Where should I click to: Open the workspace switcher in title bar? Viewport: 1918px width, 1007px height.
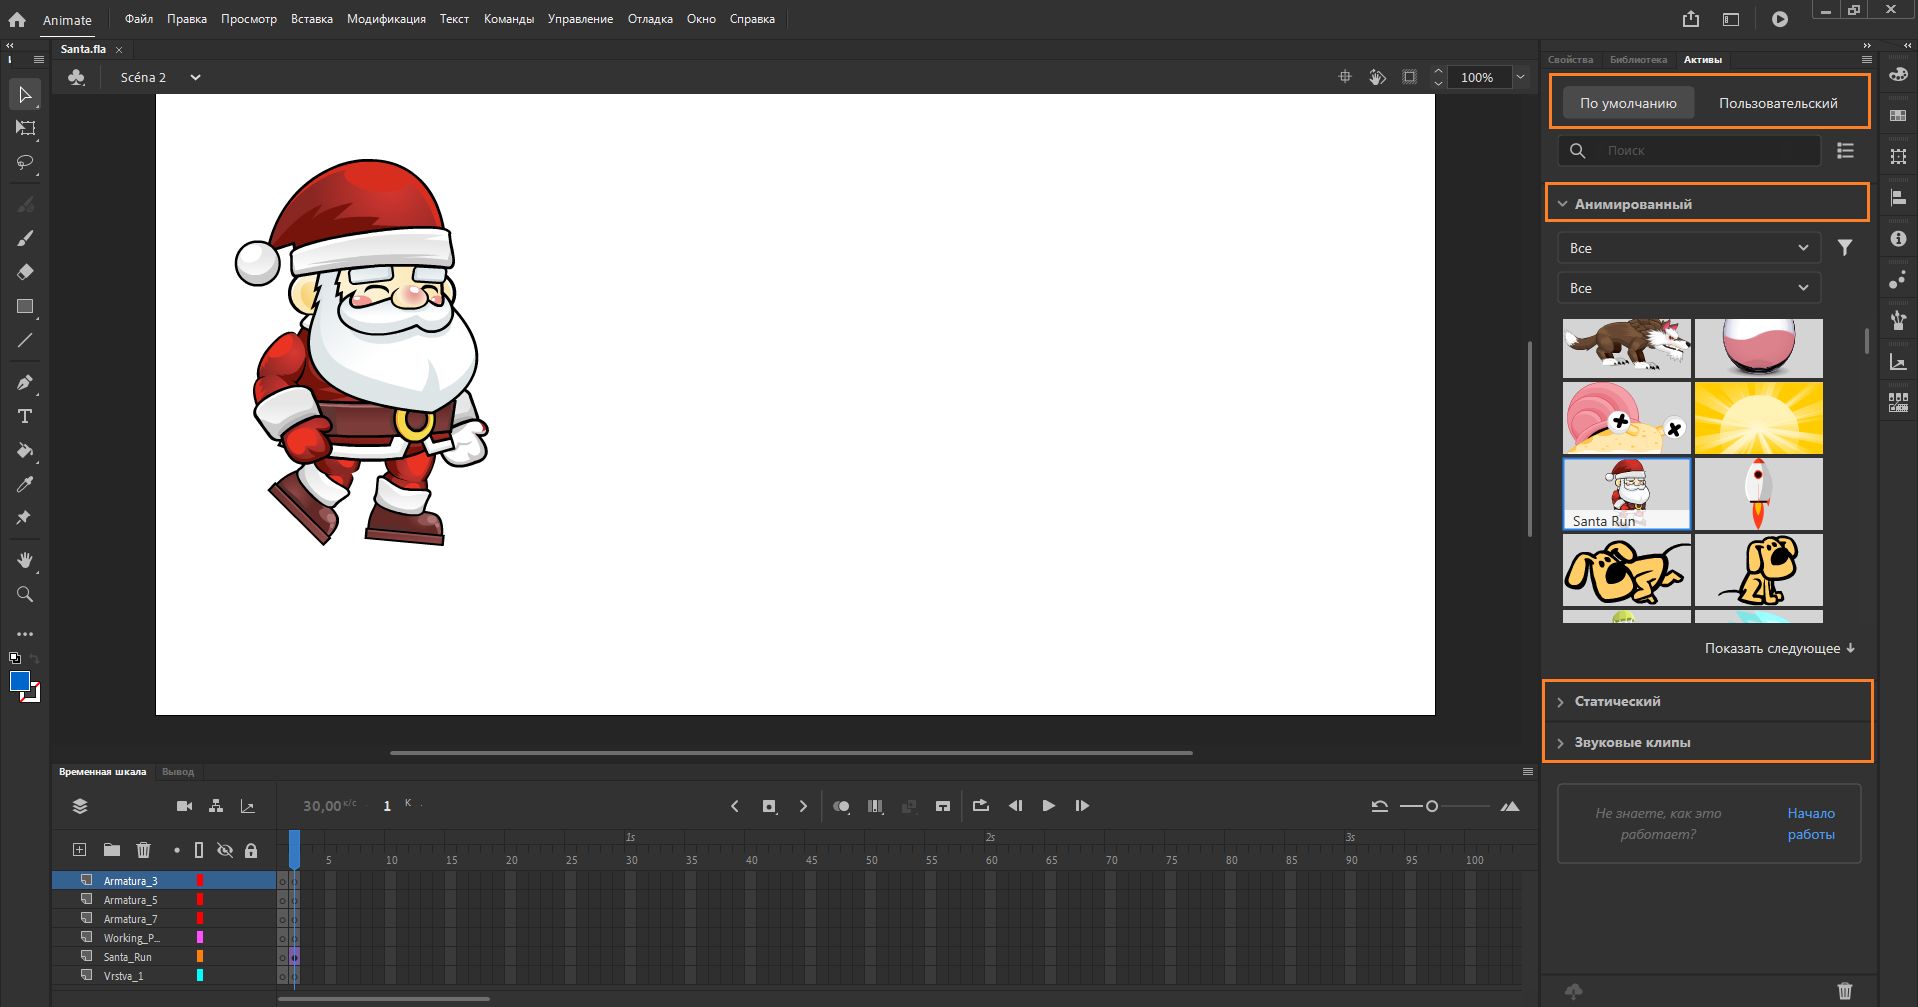[1731, 19]
